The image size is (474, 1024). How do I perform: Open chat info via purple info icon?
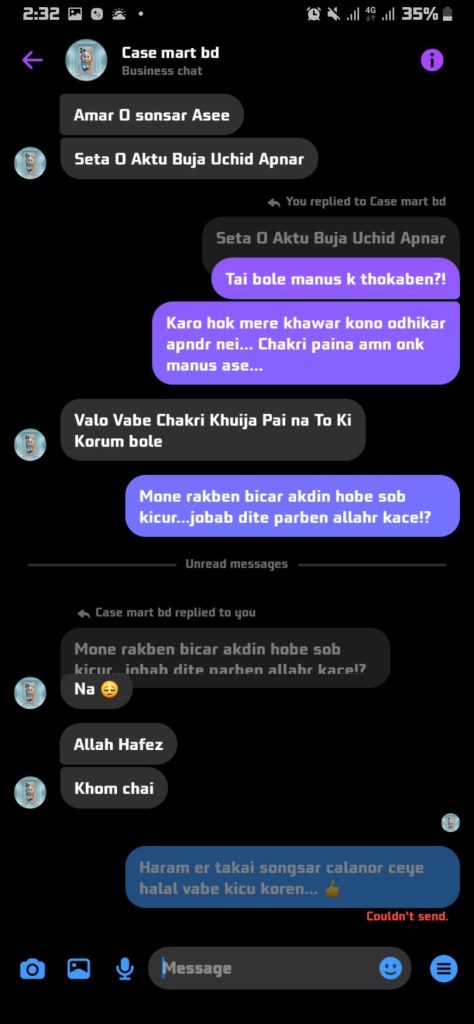pos(432,61)
